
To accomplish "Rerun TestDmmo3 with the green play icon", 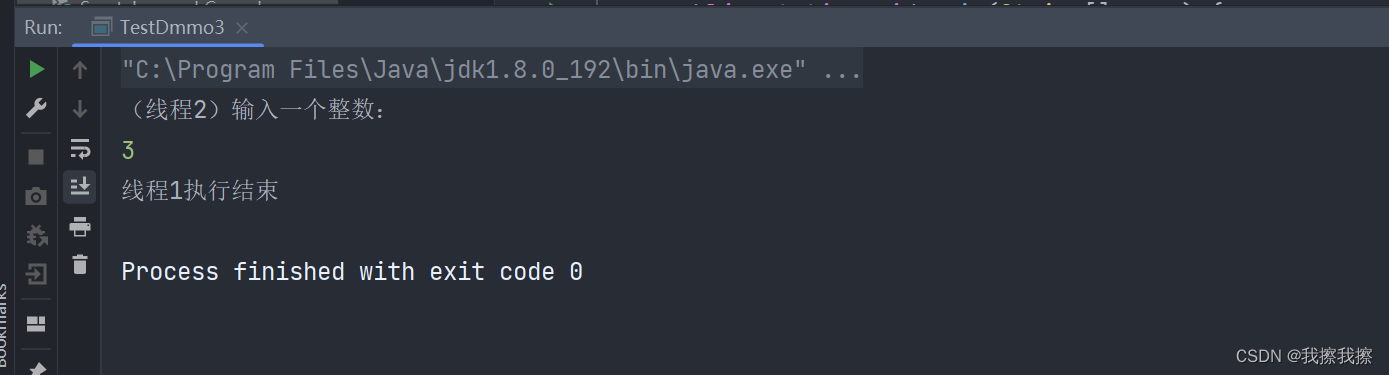I will pyautogui.click(x=36, y=69).
